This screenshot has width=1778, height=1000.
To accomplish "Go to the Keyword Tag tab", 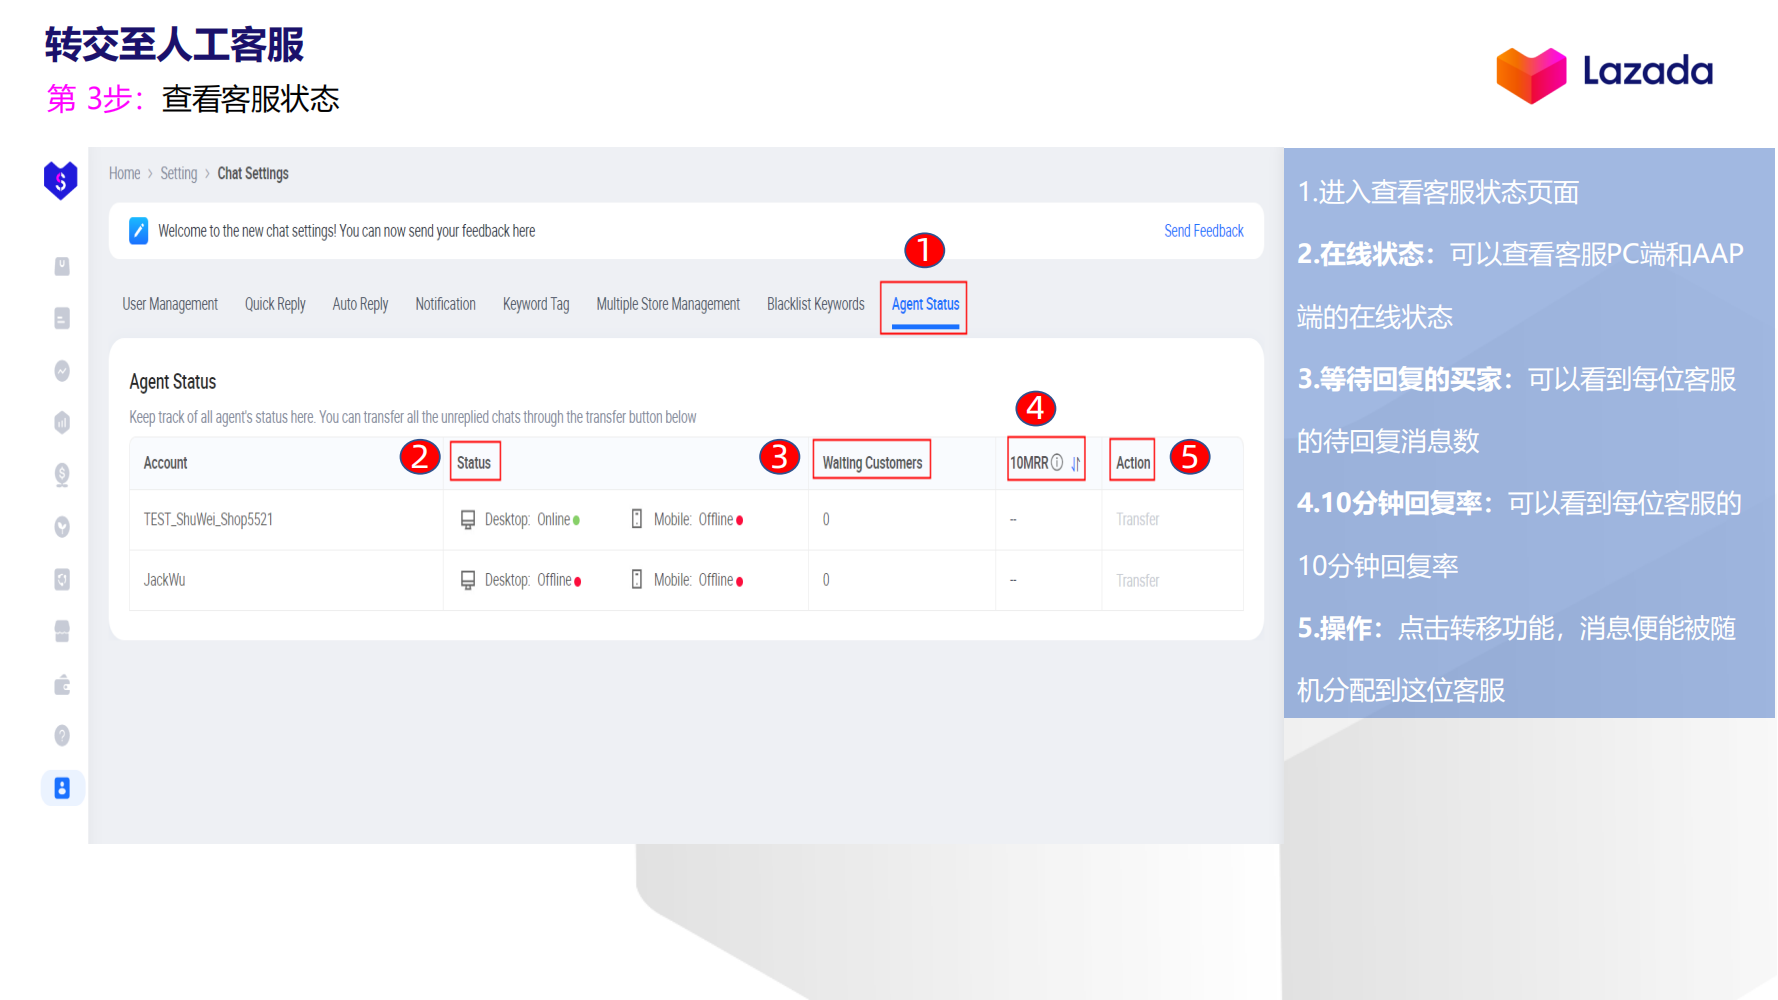I will pos(536,304).
